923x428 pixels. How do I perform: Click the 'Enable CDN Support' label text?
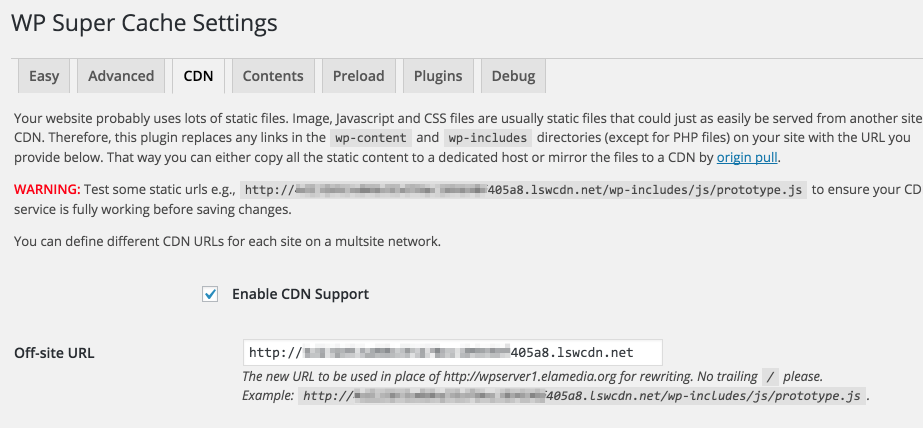[x=300, y=294]
